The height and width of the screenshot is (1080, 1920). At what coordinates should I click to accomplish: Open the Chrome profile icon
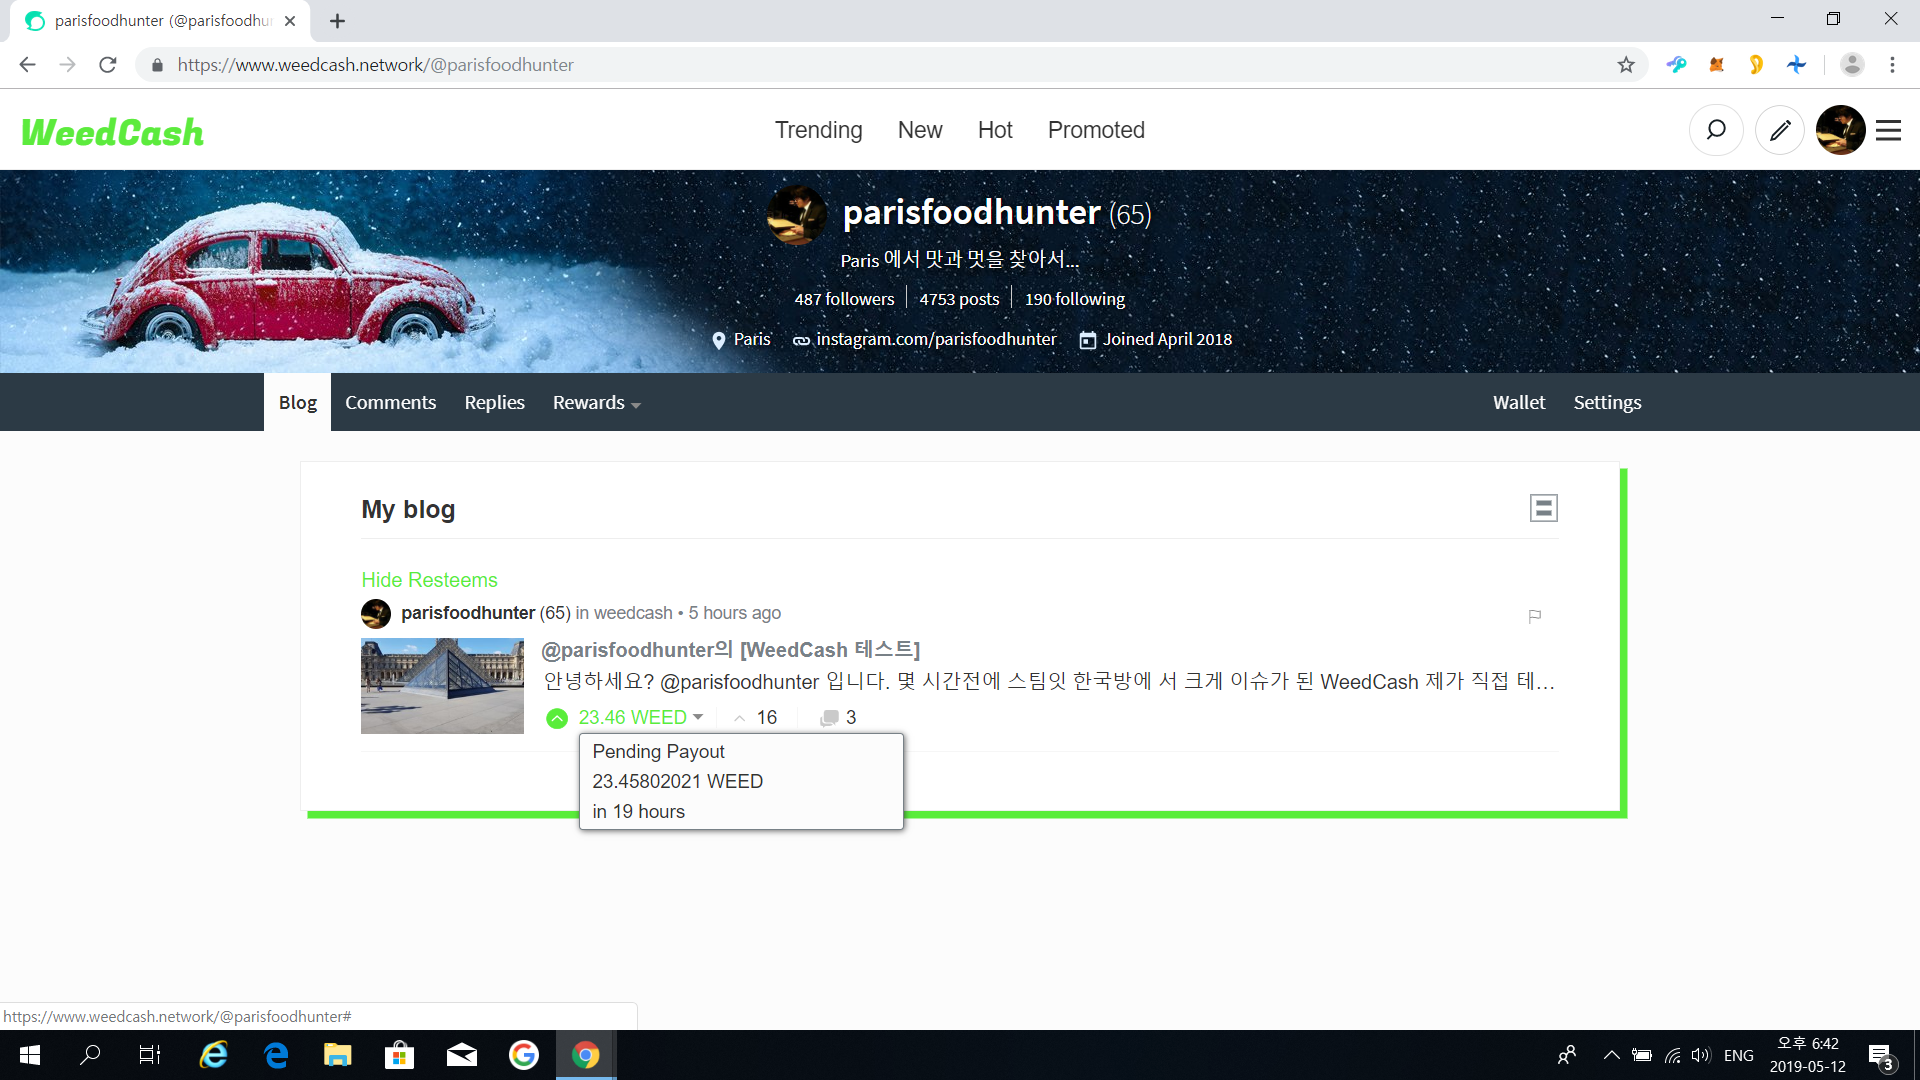click(x=1852, y=65)
